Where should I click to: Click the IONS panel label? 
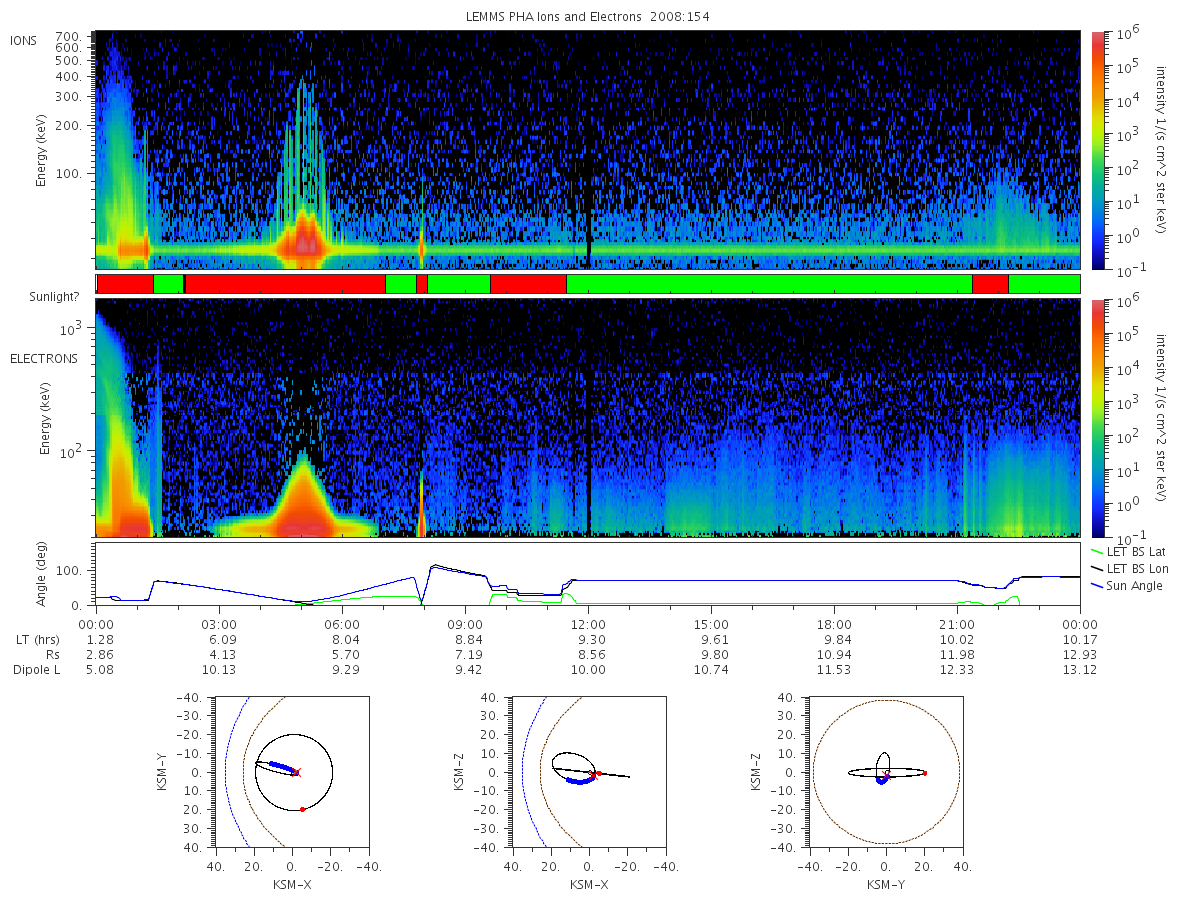24,40
